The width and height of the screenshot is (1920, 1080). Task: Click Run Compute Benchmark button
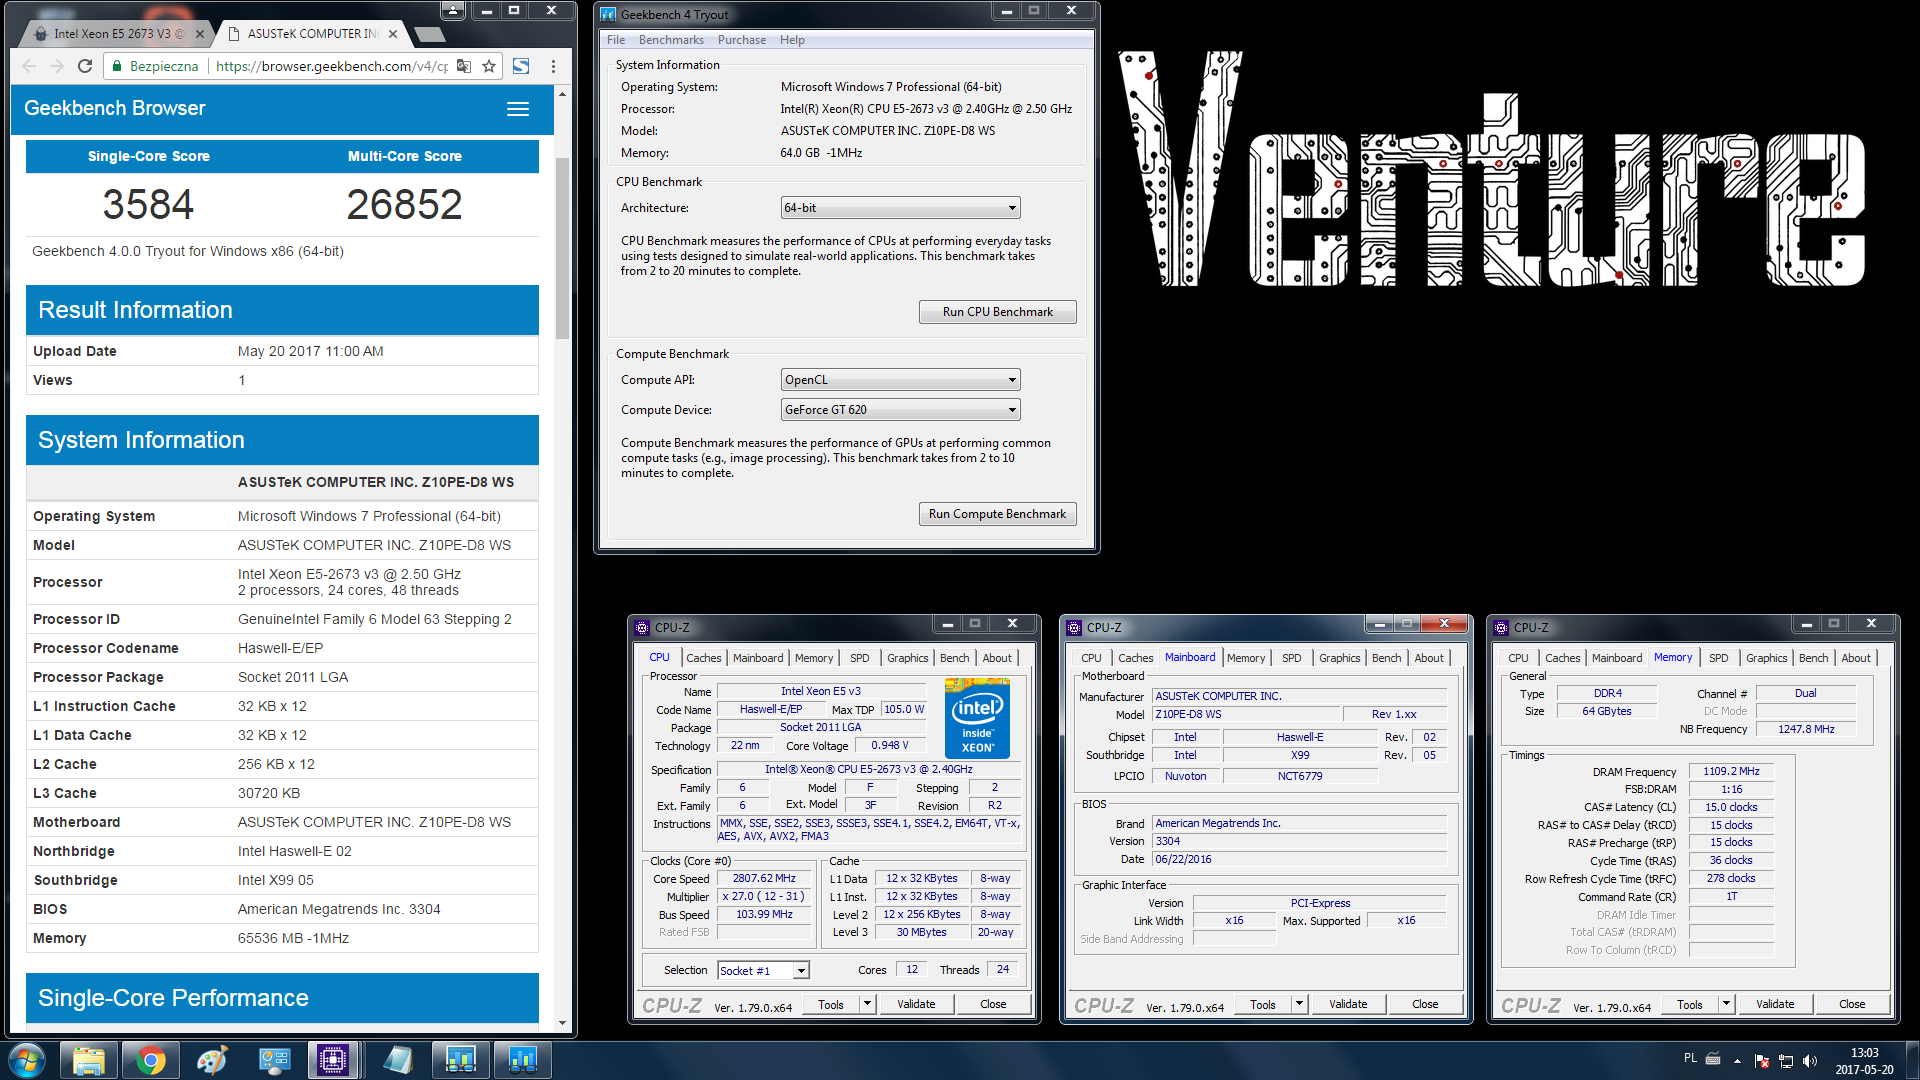point(997,514)
